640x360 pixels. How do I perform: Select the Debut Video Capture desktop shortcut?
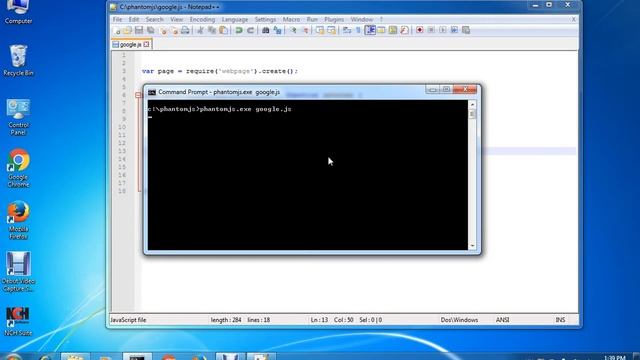pos(18,272)
